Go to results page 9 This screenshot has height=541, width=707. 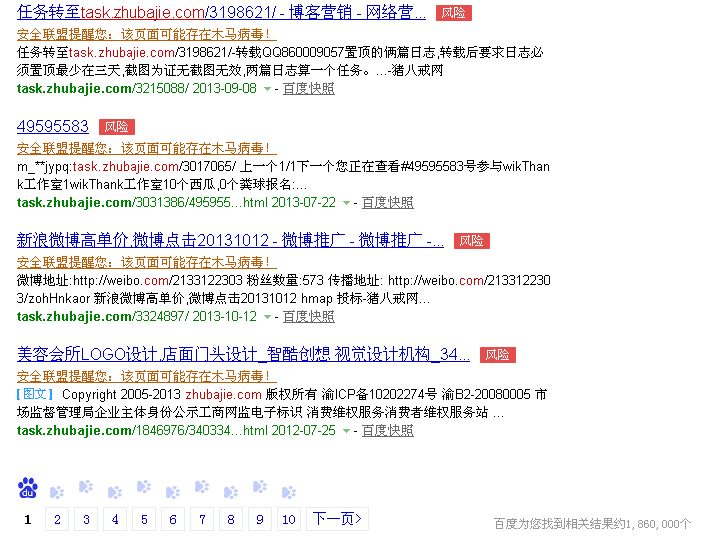(260, 519)
